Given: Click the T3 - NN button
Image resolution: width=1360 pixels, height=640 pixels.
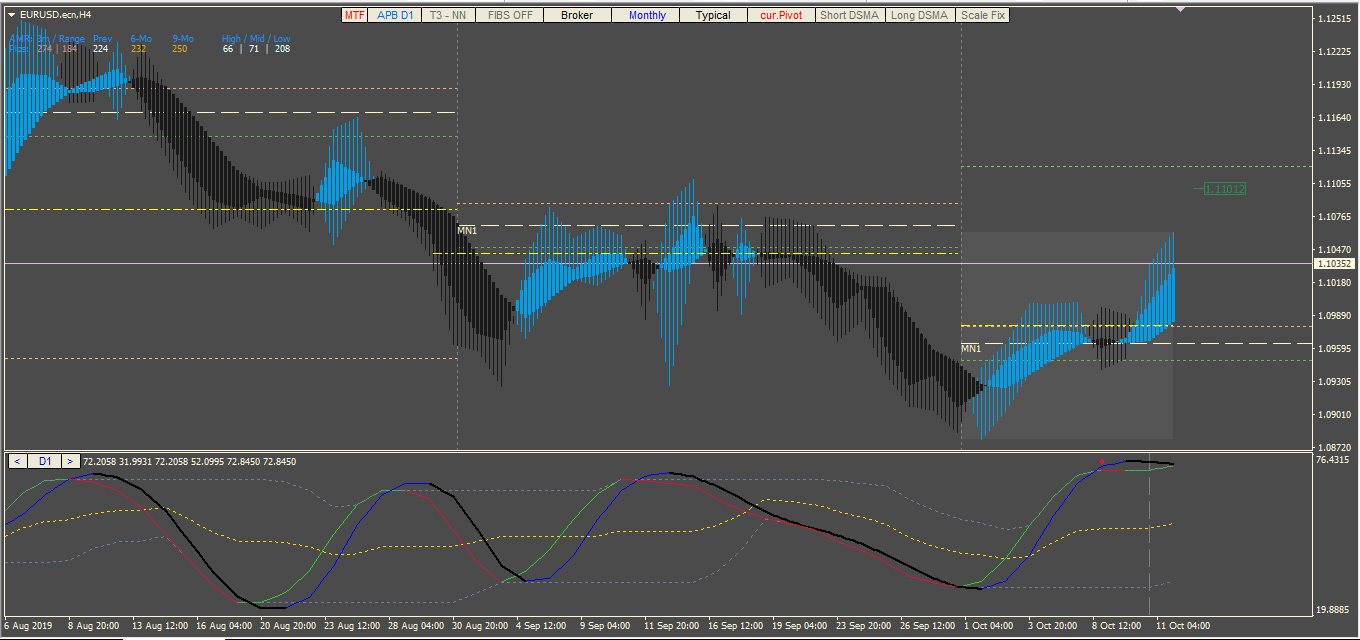Looking at the screenshot, I should click(448, 15).
